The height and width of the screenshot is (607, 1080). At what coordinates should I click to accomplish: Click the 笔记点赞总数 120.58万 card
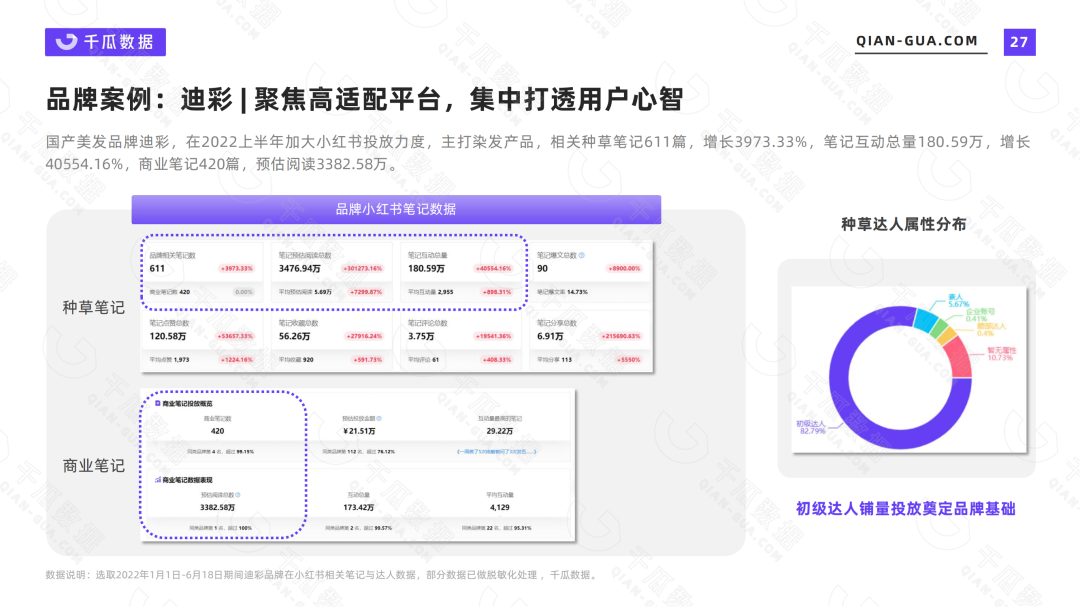202,340
